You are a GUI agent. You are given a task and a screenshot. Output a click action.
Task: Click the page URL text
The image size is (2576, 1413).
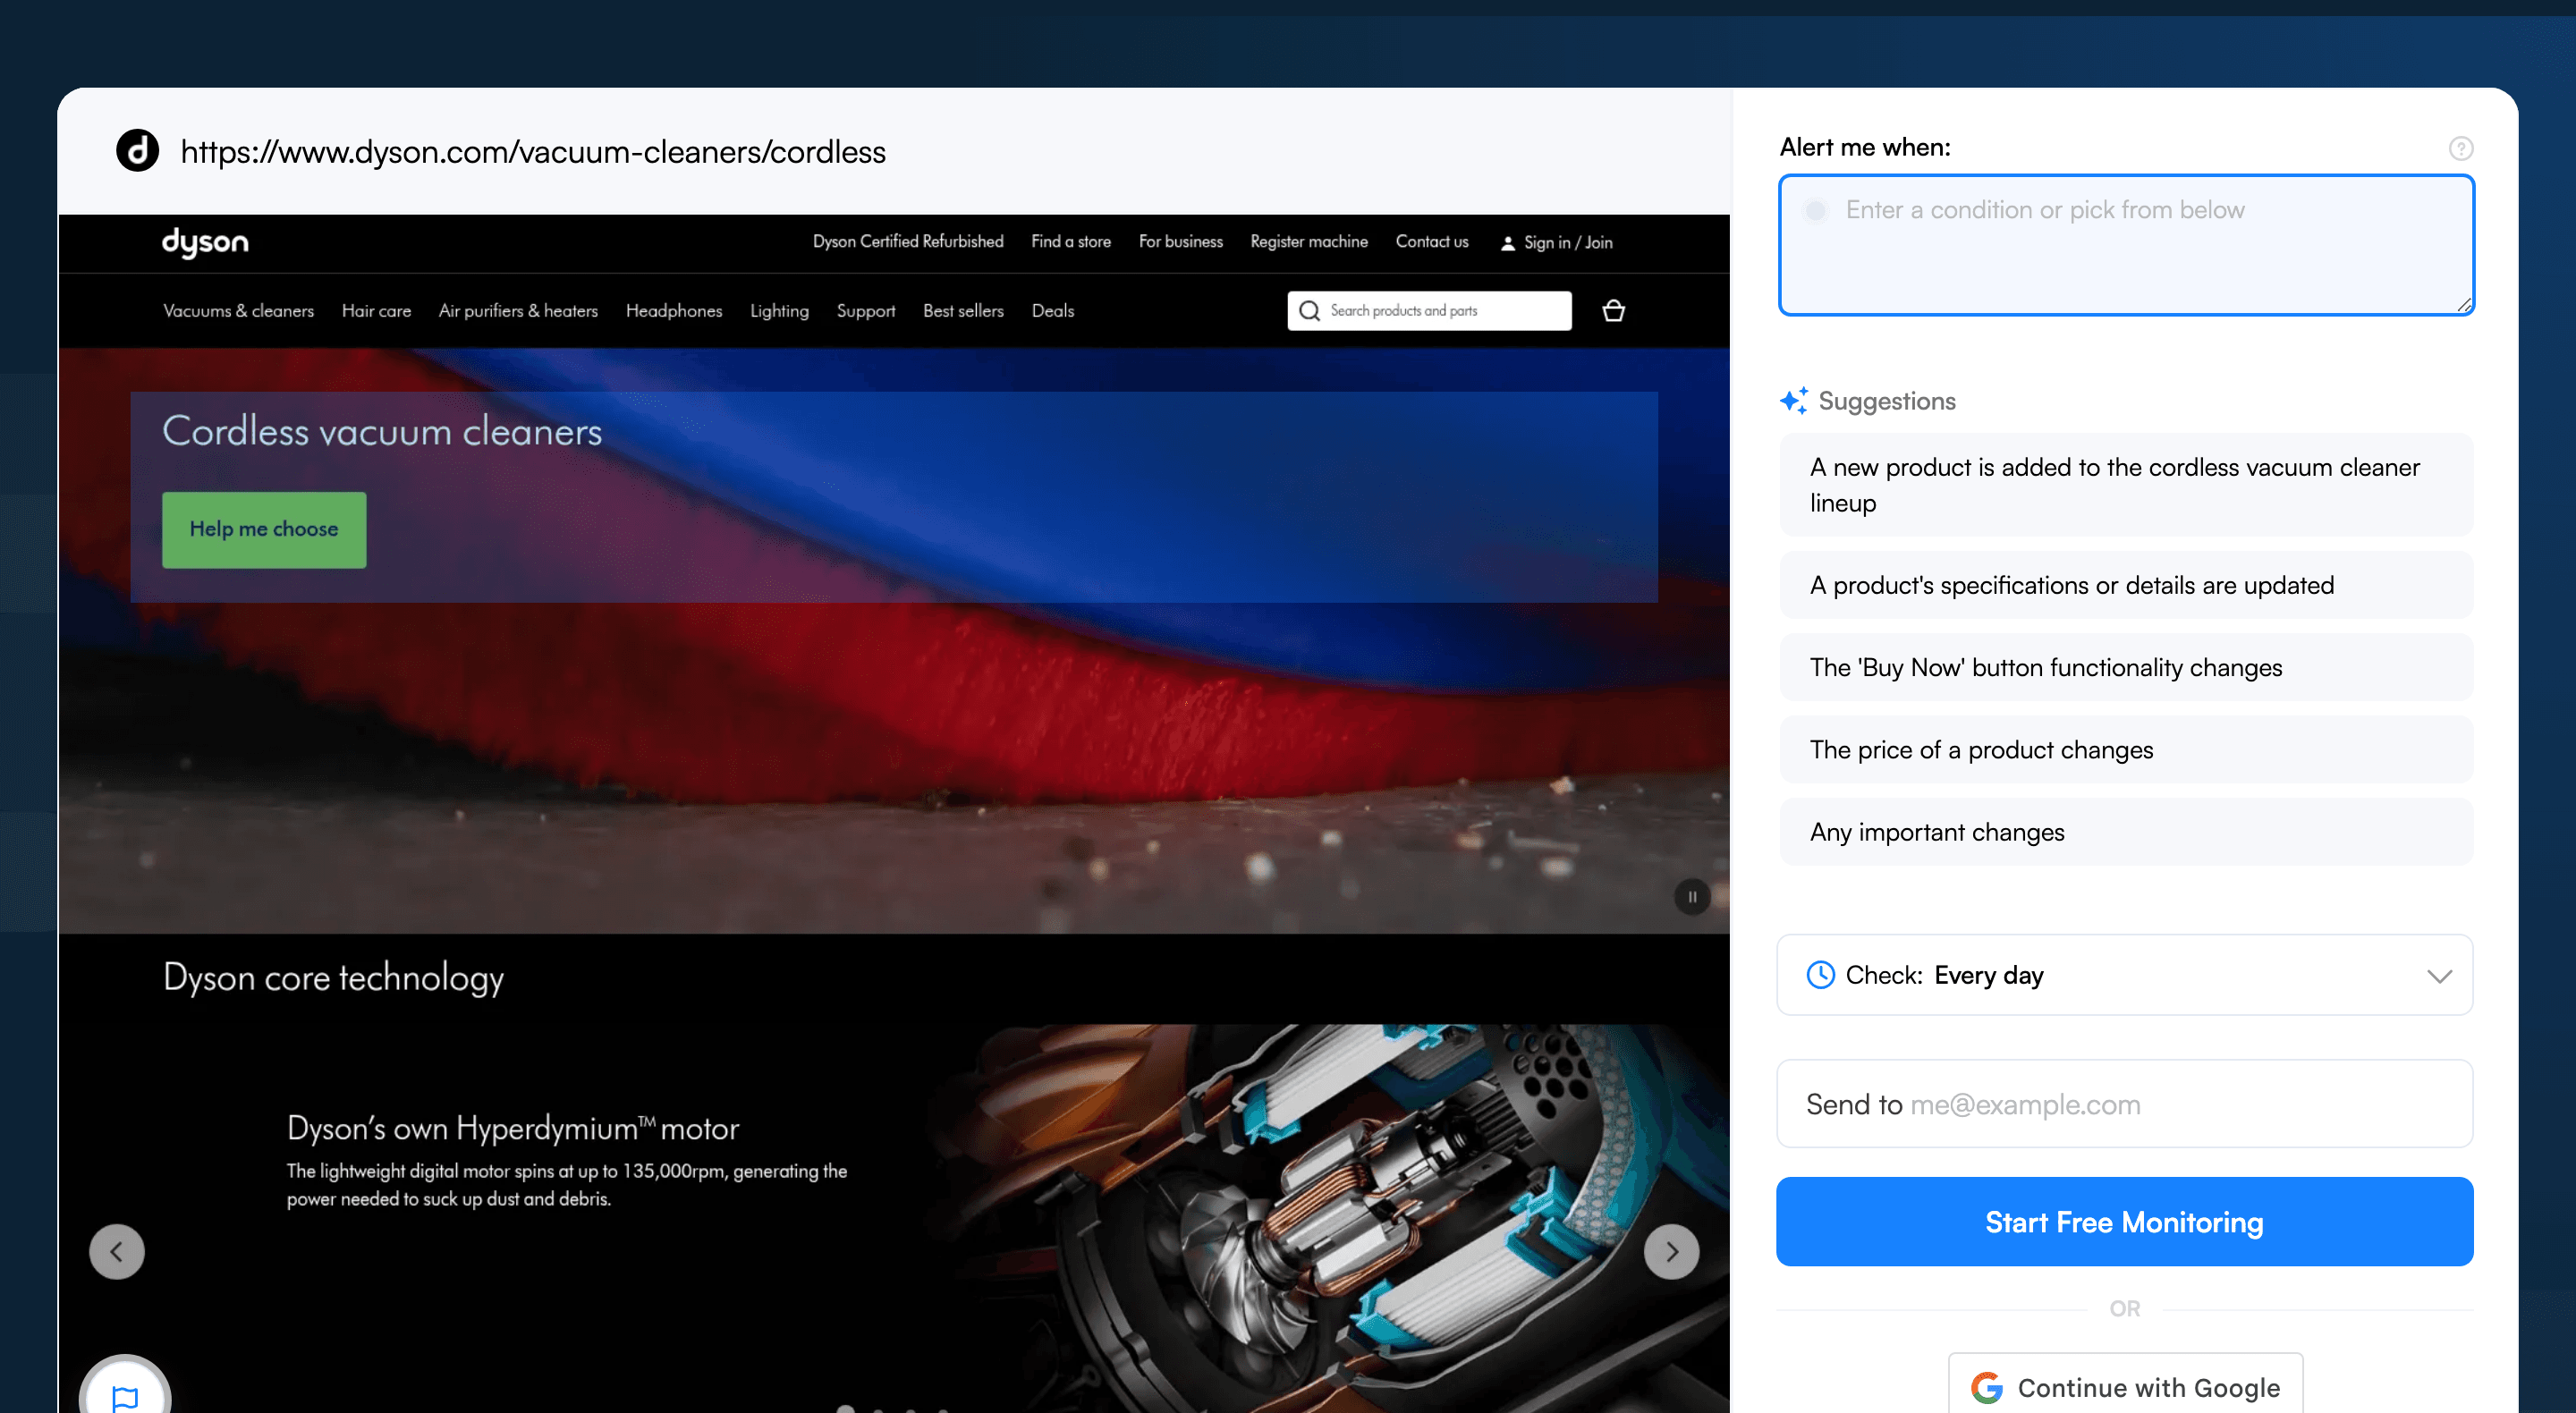pos(533,152)
